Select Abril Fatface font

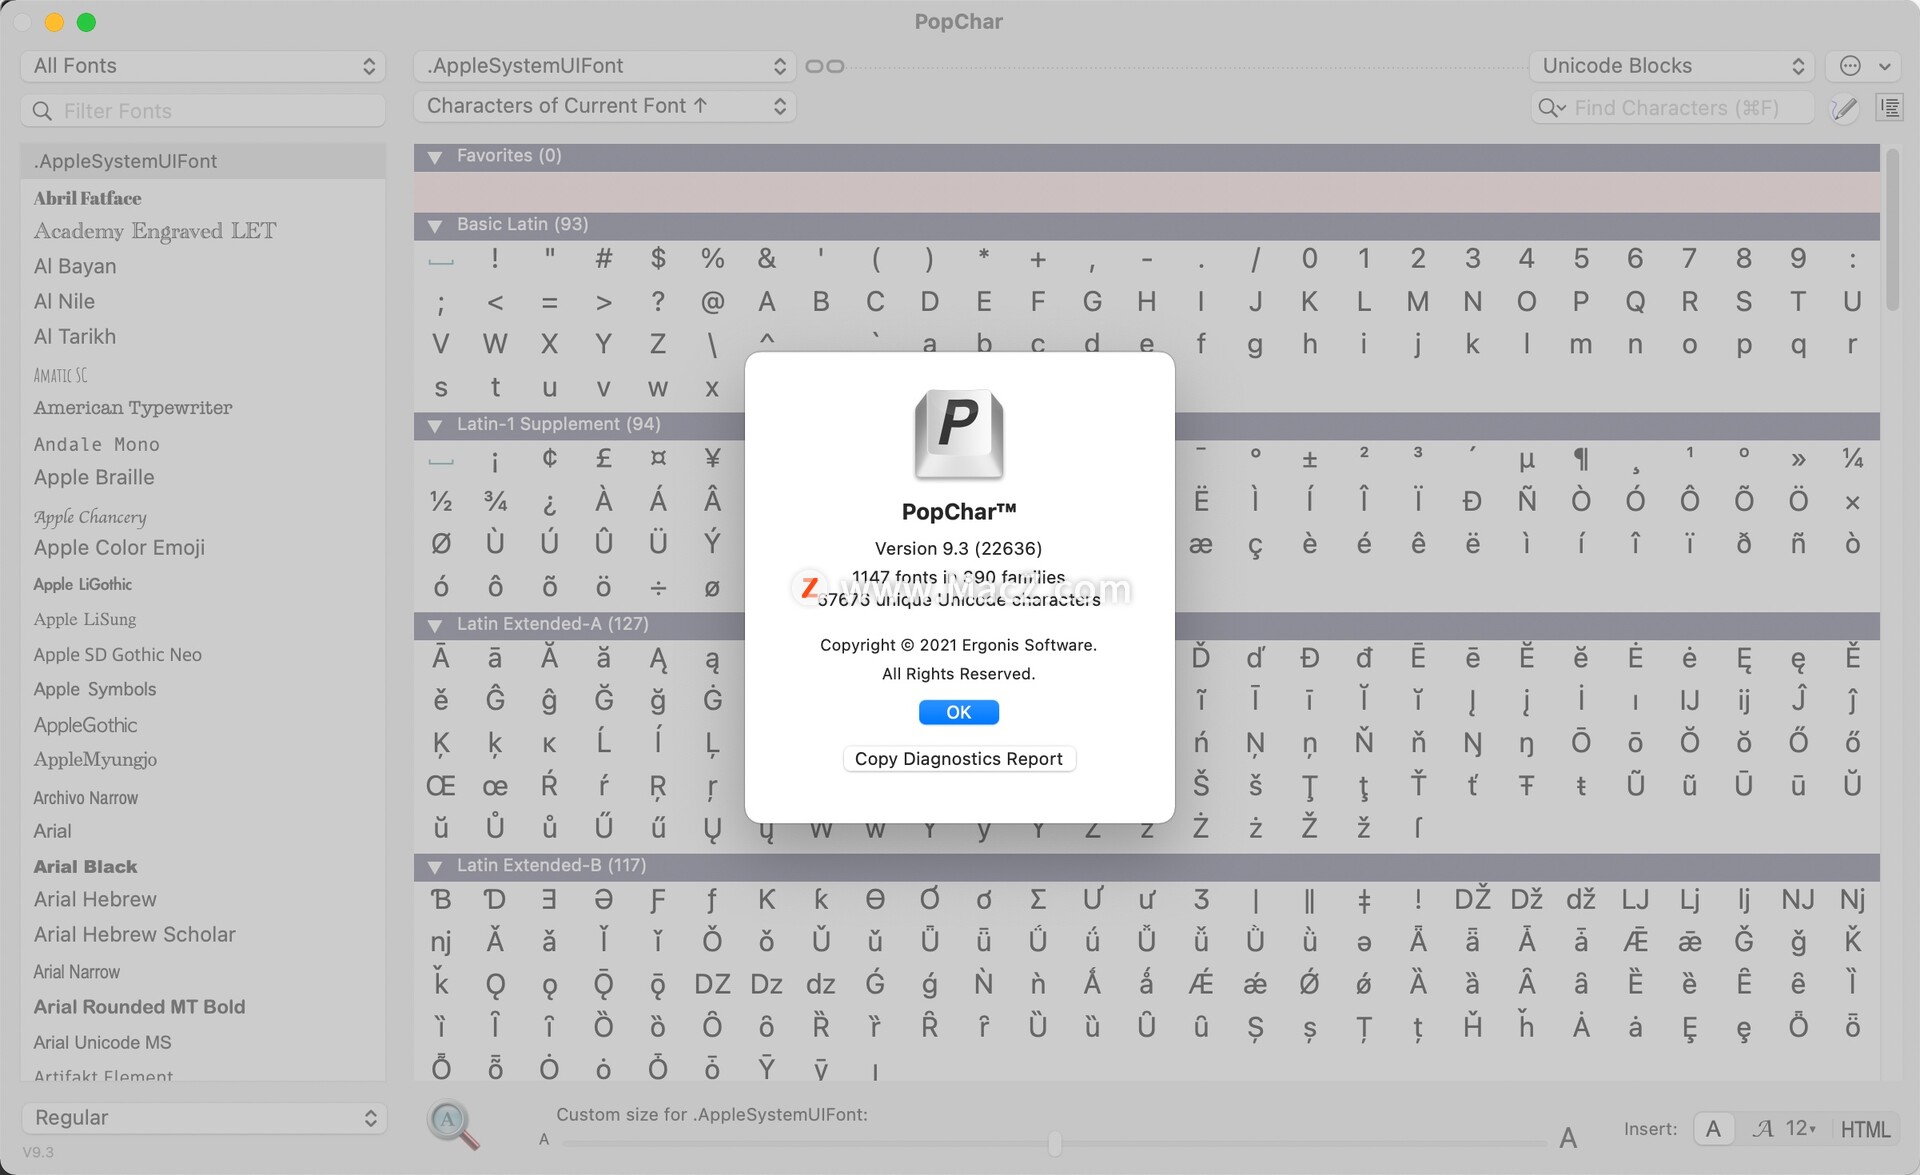point(88,198)
